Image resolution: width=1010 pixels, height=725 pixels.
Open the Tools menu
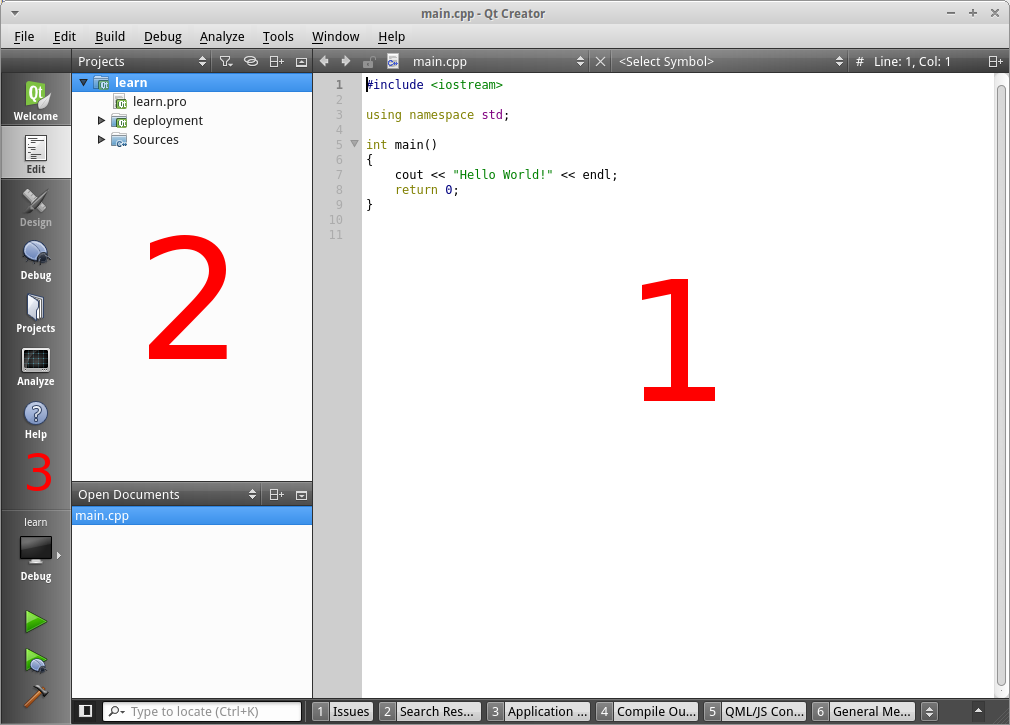(278, 36)
